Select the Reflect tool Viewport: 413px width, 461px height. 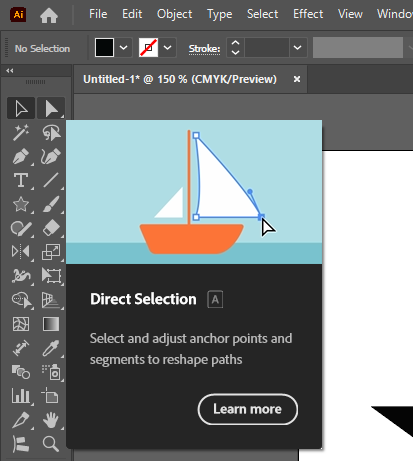click(x=21, y=252)
